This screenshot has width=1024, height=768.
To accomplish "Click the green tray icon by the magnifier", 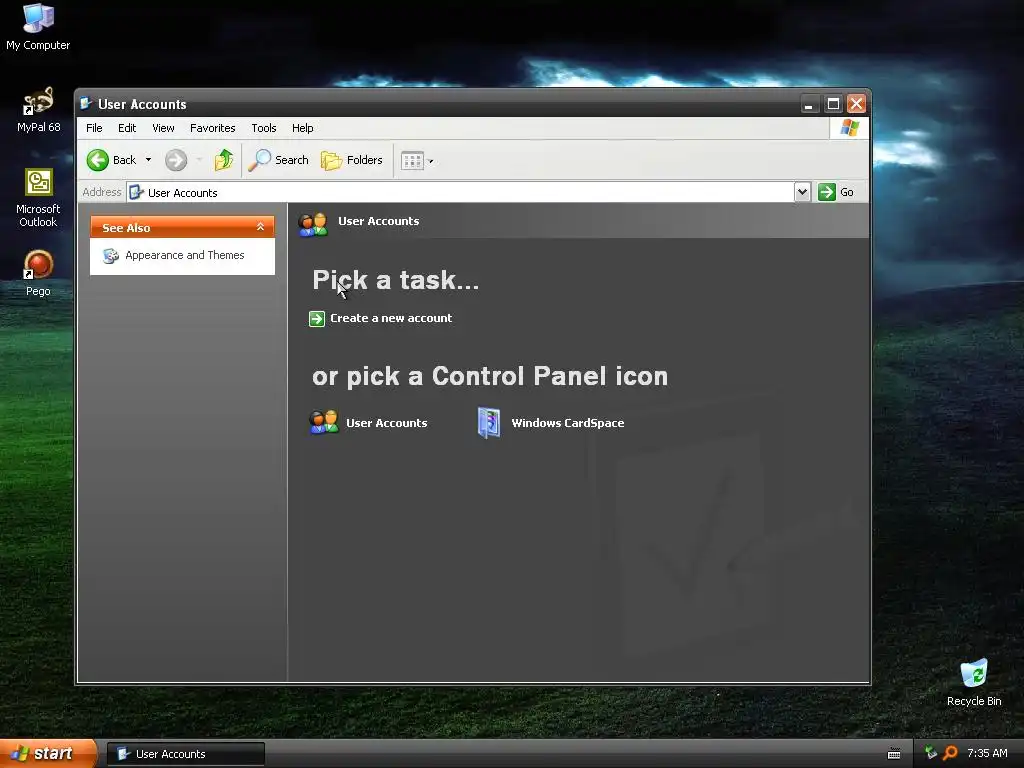I will [x=931, y=753].
